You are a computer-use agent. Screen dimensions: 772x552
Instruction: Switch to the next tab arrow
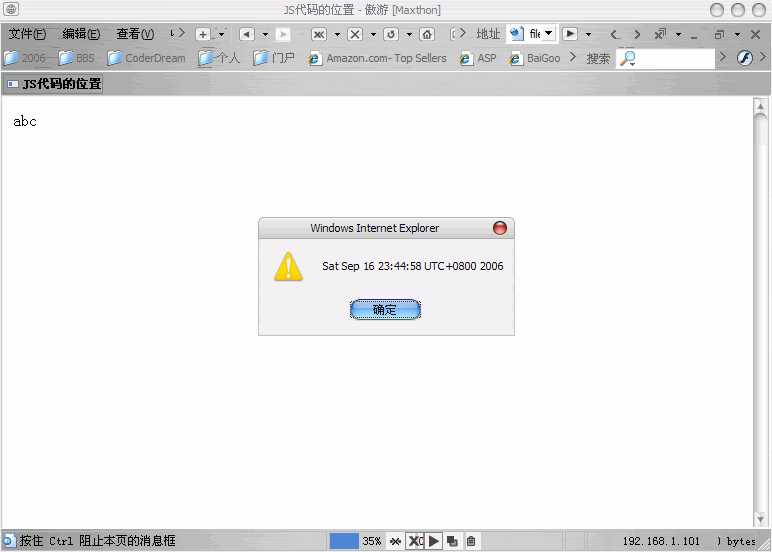637,34
